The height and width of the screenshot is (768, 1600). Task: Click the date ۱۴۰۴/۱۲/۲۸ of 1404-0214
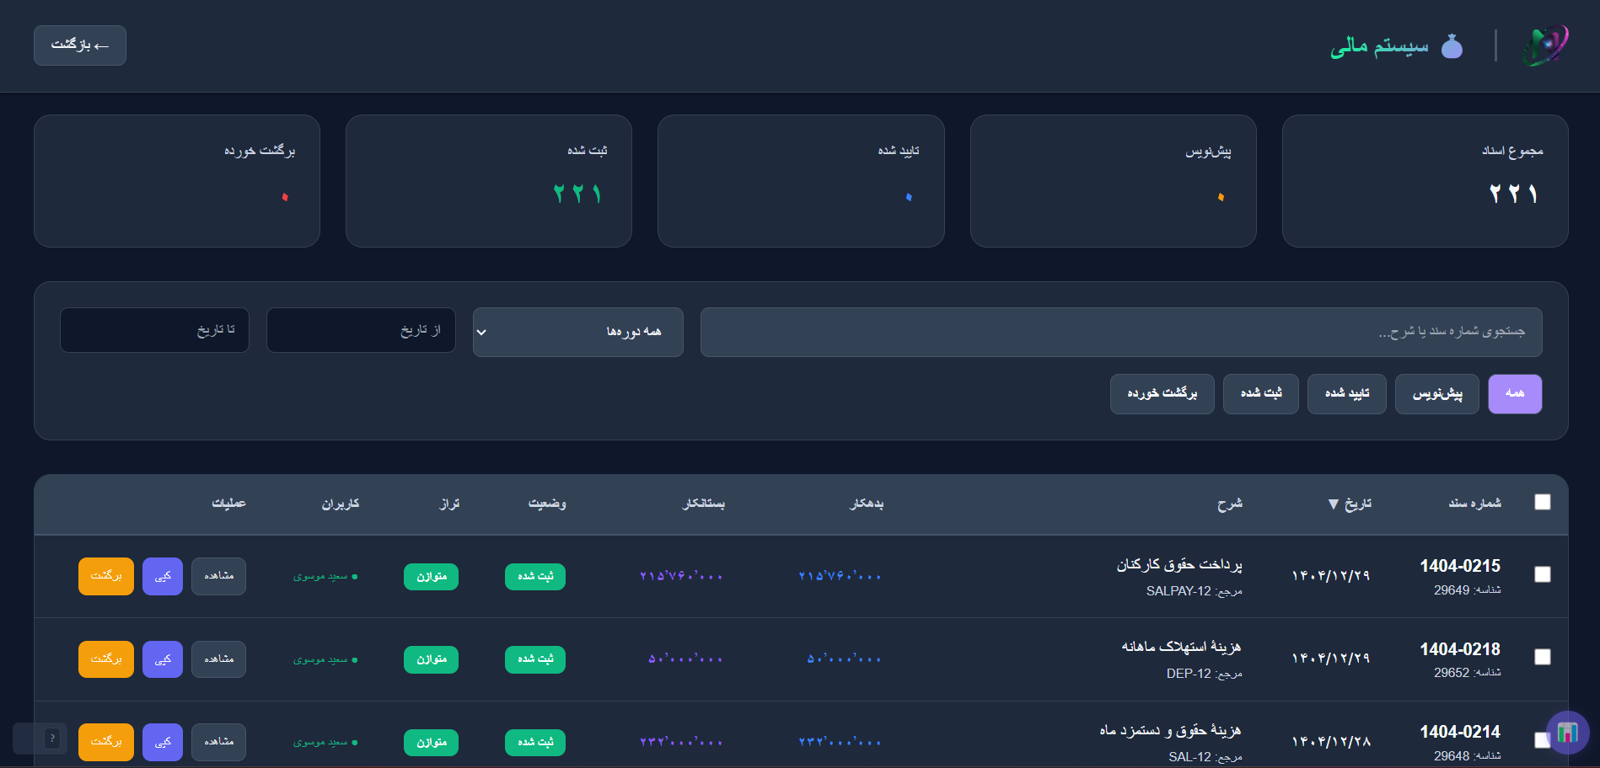[1331, 742]
